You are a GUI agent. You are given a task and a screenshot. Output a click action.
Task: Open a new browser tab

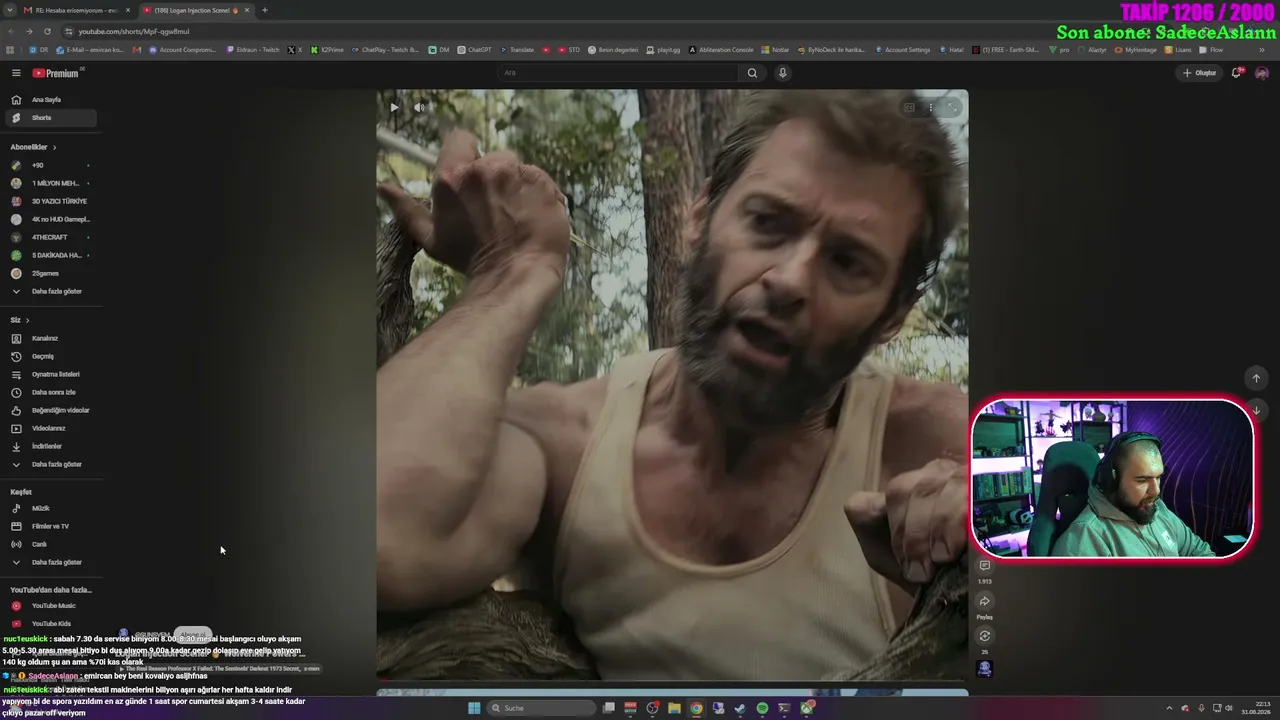click(x=265, y=10)
